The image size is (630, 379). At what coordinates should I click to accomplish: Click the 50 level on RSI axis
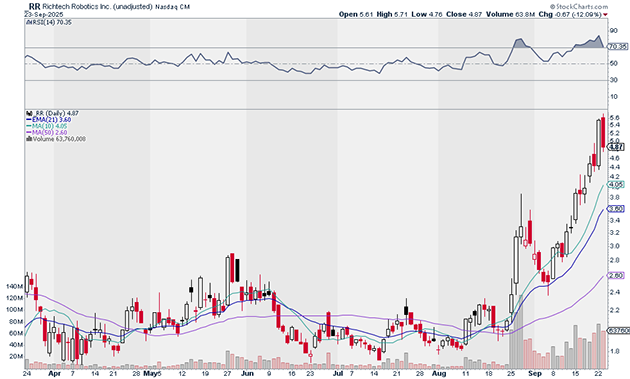point(614,64)
